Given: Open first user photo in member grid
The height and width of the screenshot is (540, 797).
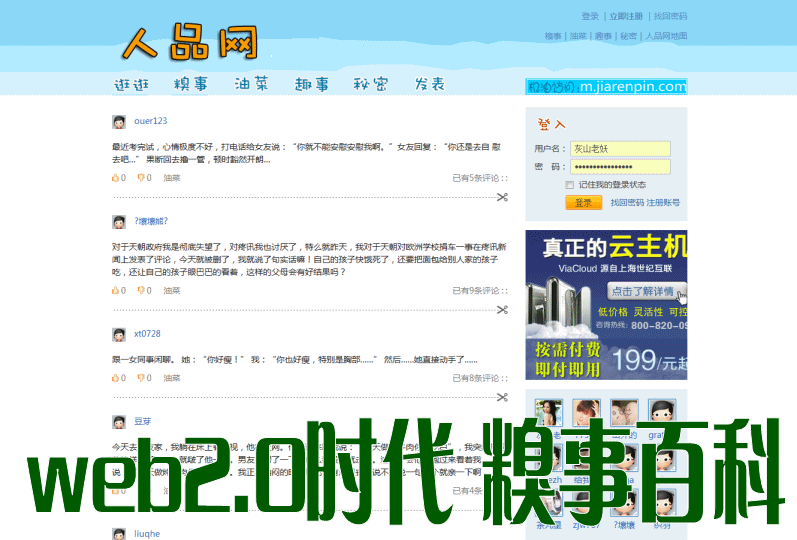Looking at the screenshot, I should point(549,412).
